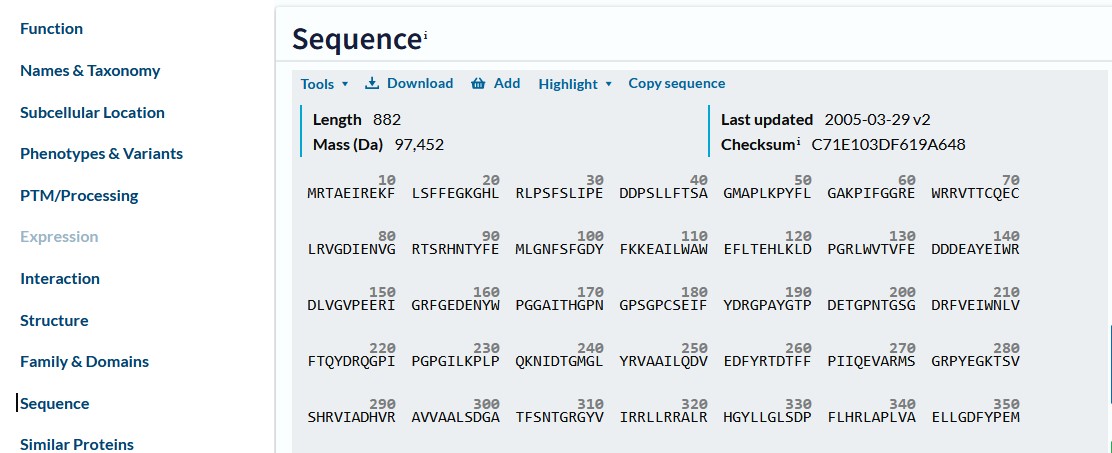Image resolution: width=1112 pixels, height=453 pixels.
Task: Click info icon beside Sequence heading
Action: click(425, 36)
